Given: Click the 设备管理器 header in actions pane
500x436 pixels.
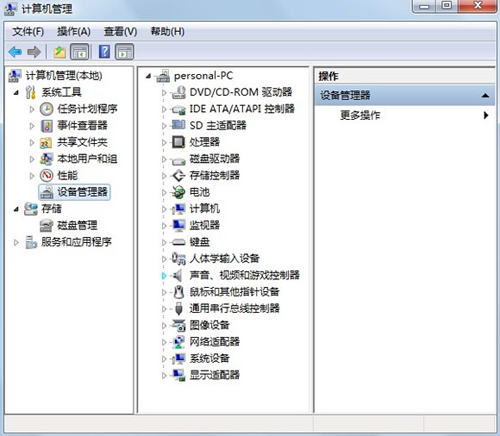Looking at the screenshot, I should click(x=405, y=95).
